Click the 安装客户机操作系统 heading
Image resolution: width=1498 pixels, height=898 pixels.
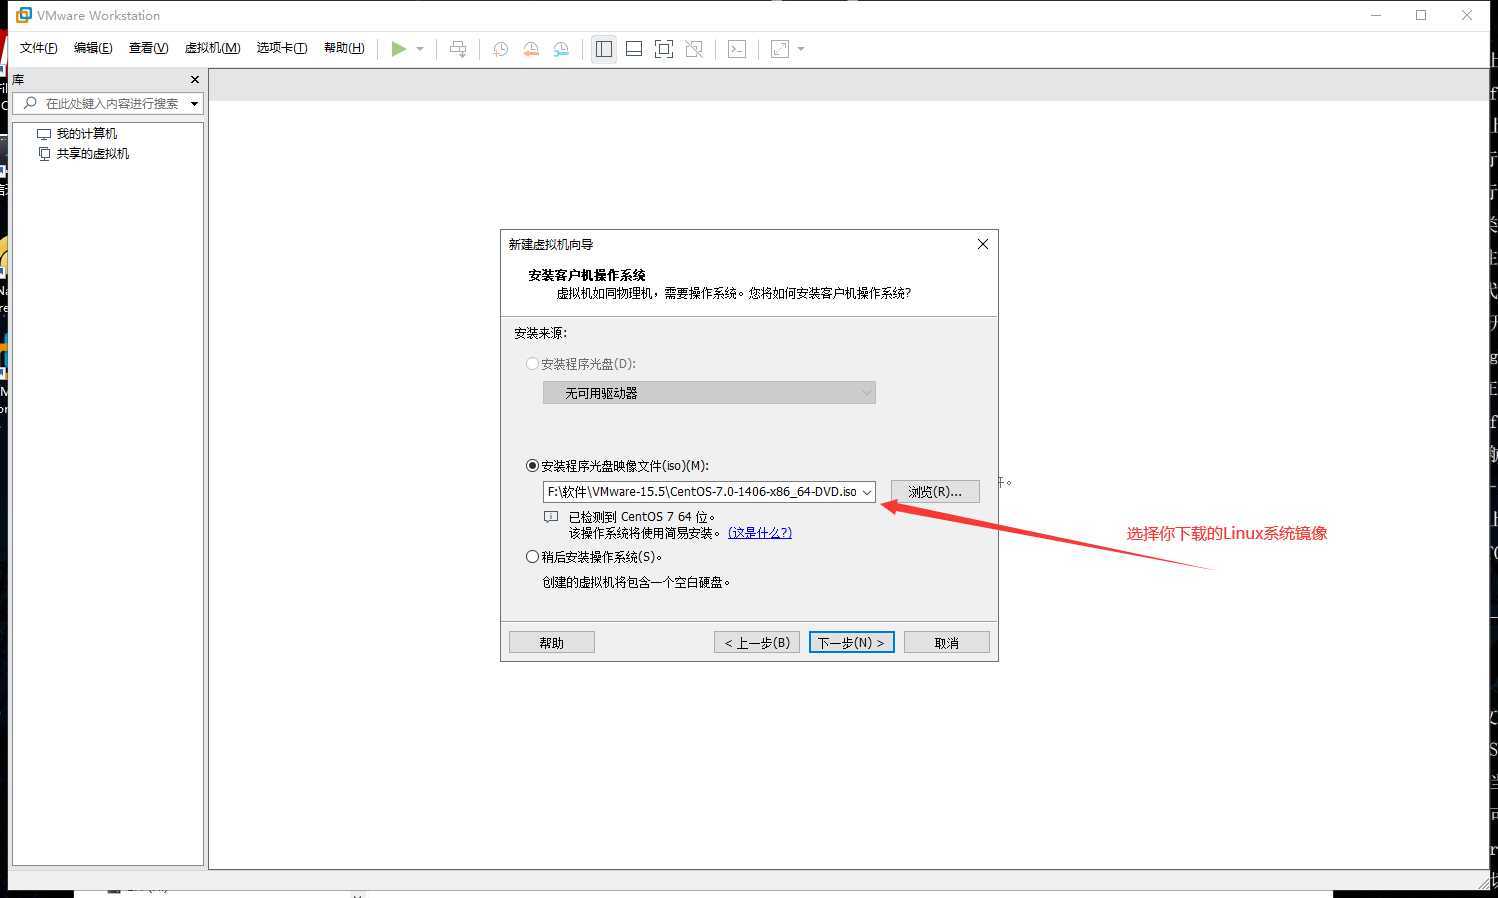tap(587, 275)
